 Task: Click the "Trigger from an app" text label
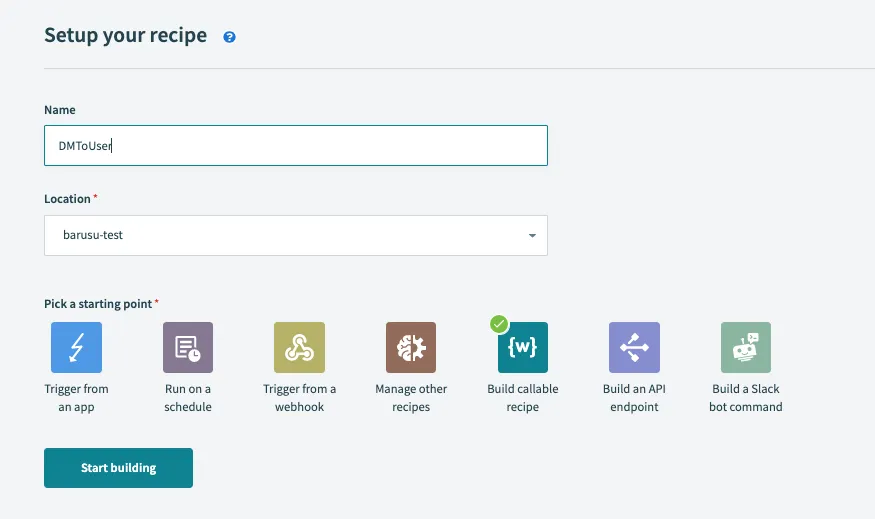[76, 398]
